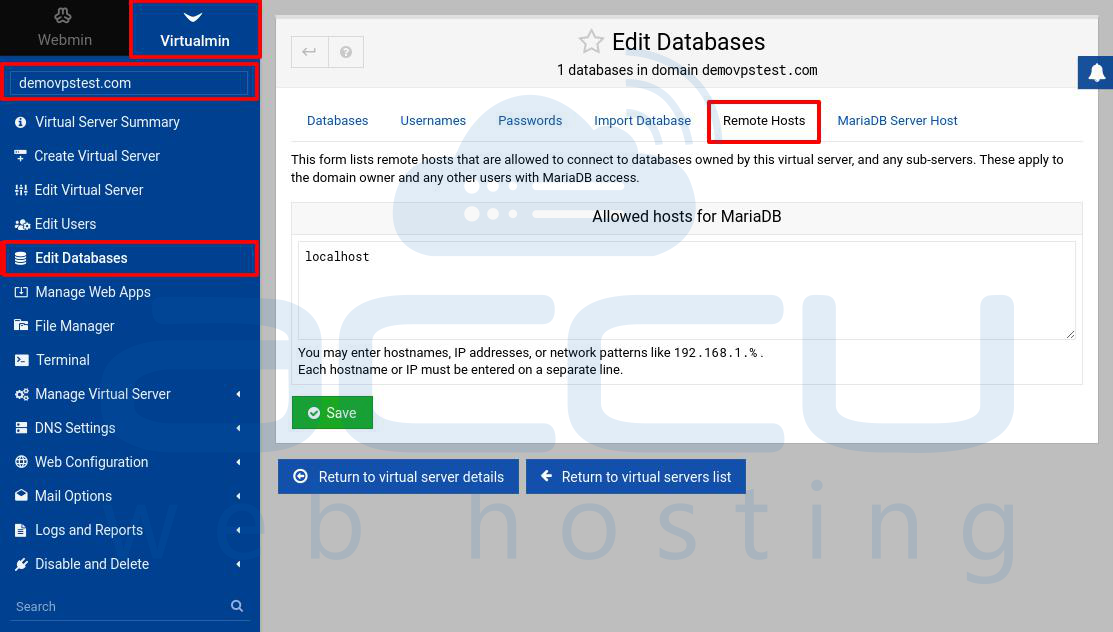The width and height of the screenshot is (1113, 632).
Task: Click inside the allowed hosts textarea
Action: click(686, 290)
